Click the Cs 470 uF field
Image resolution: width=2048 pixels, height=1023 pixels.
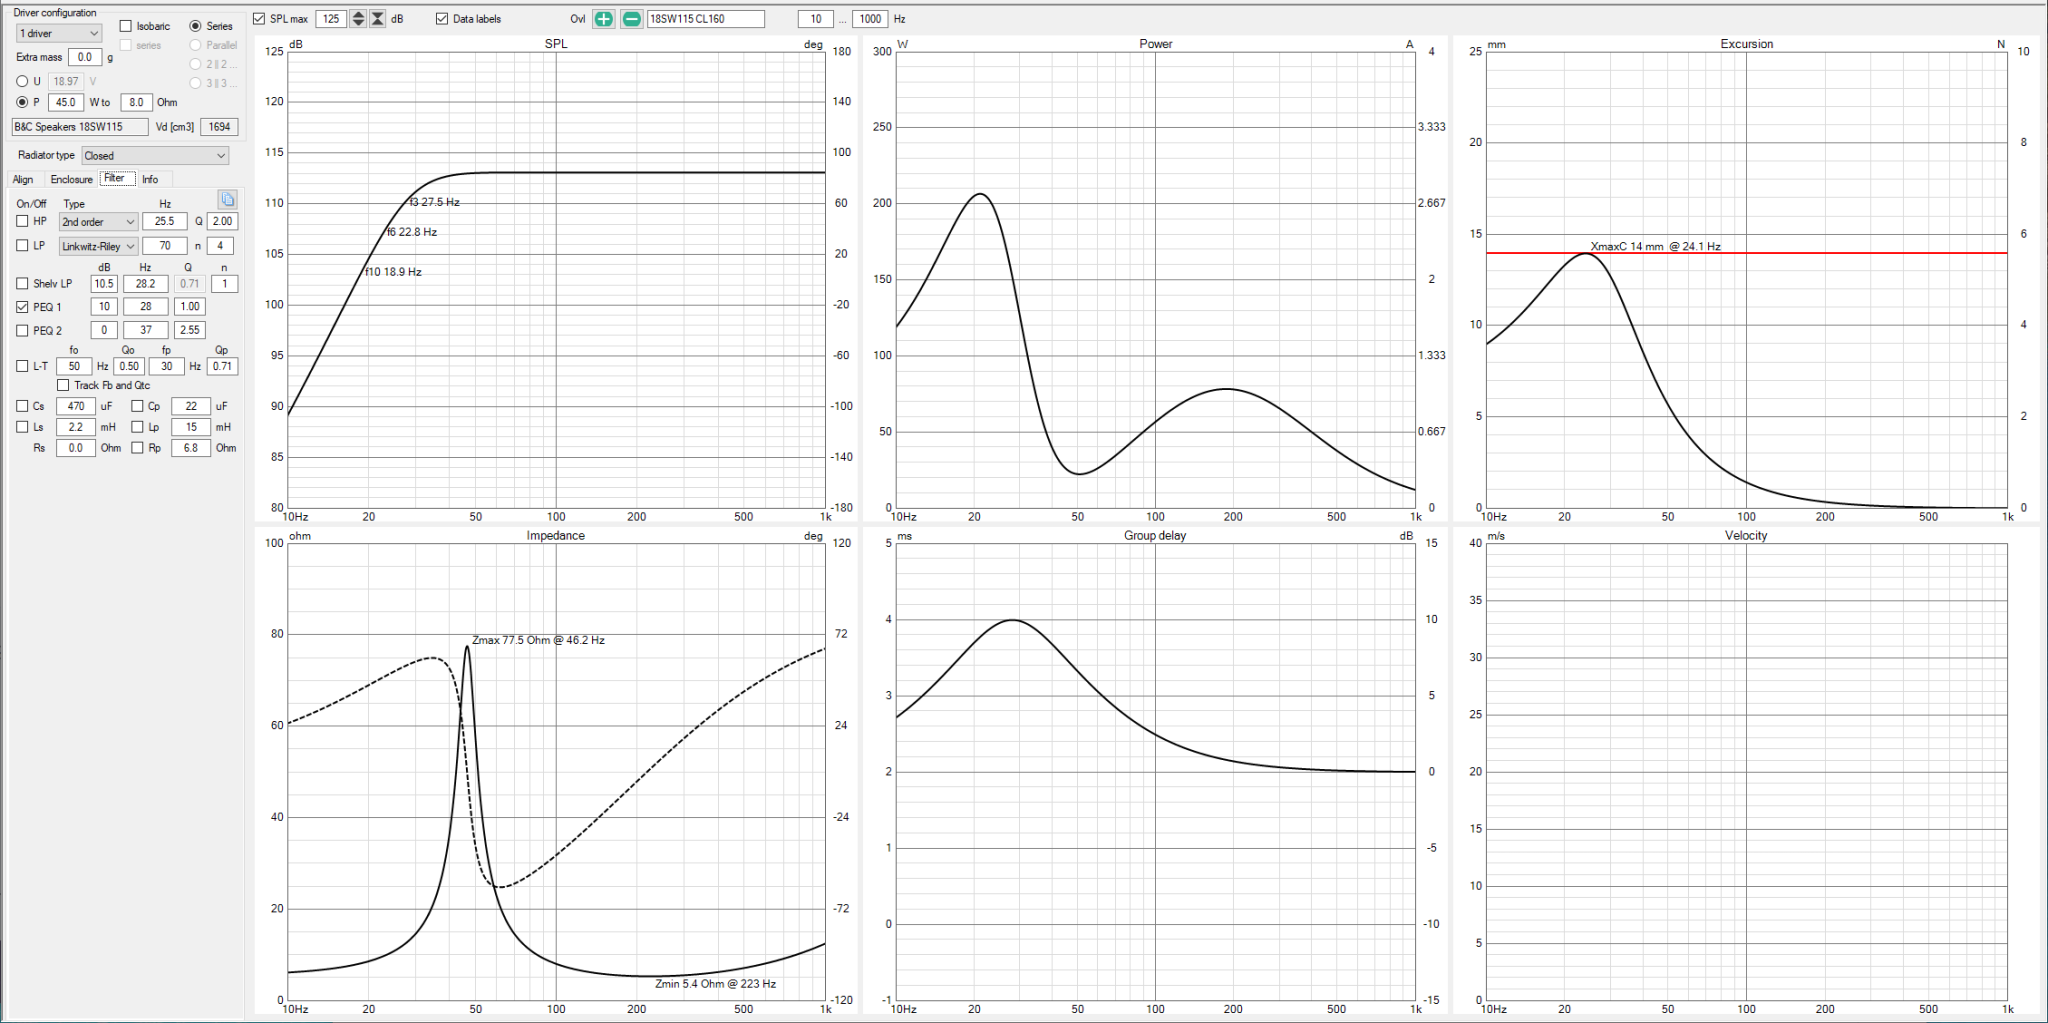(76, 406)
